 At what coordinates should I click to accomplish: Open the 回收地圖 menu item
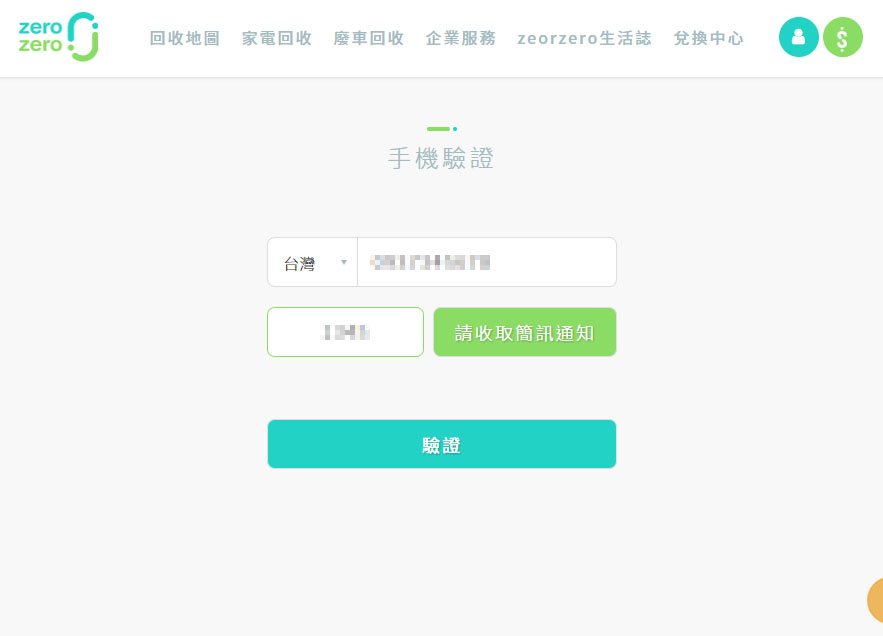pyautogui.click(x=185, y=38)
